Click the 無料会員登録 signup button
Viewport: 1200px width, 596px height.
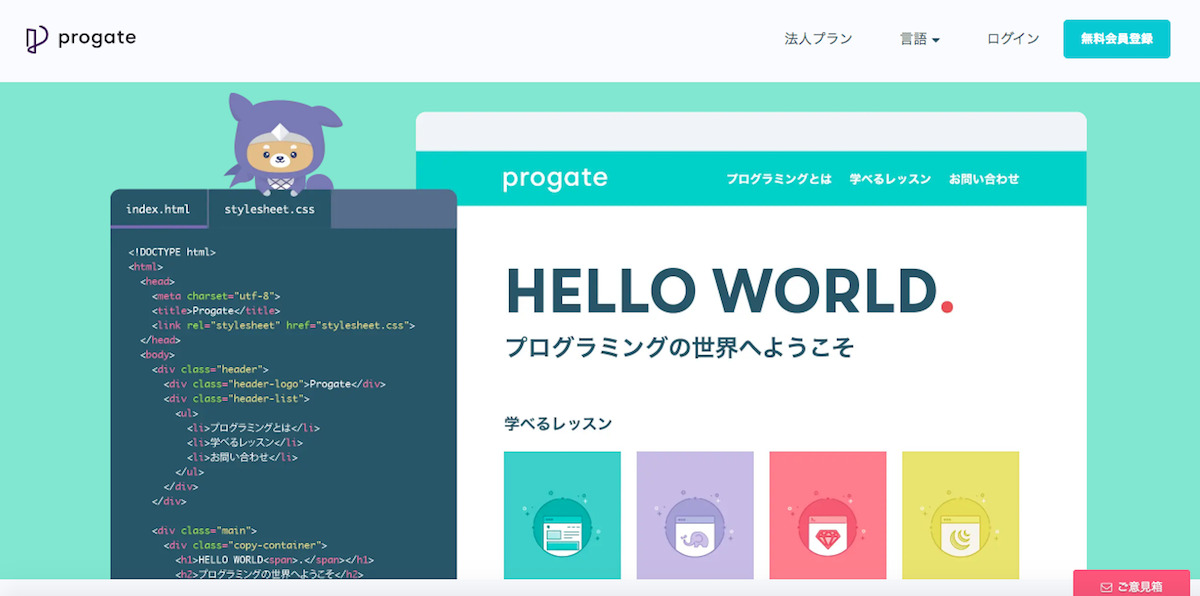[1116, 39]
